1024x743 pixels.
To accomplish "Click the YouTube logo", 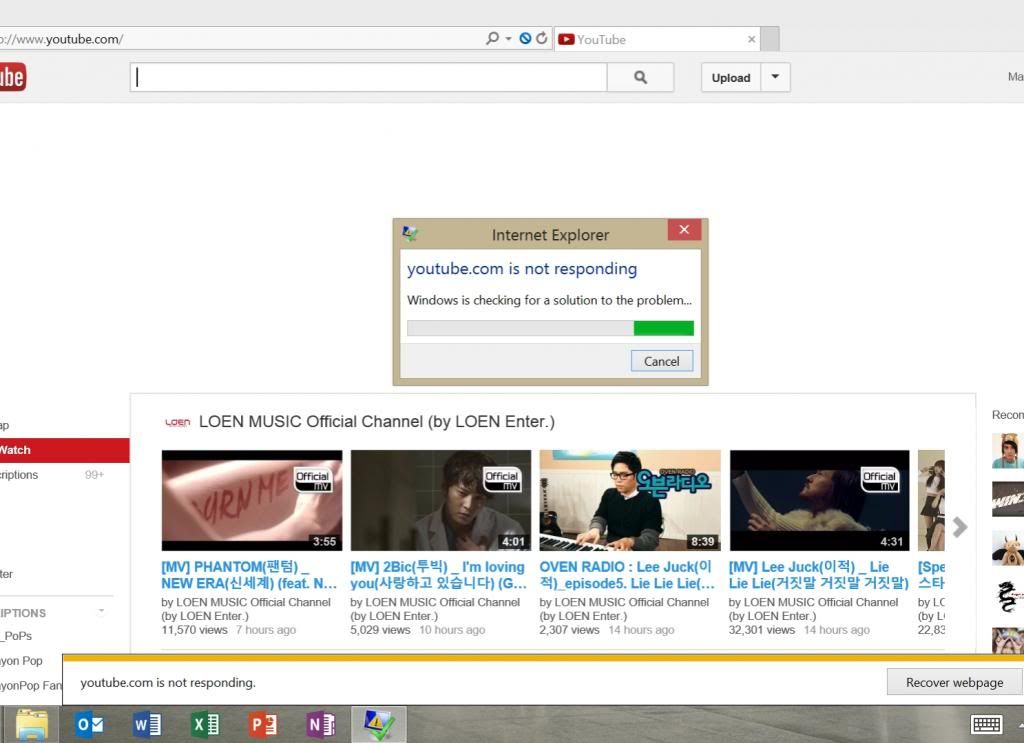I will tap(12, 77).
